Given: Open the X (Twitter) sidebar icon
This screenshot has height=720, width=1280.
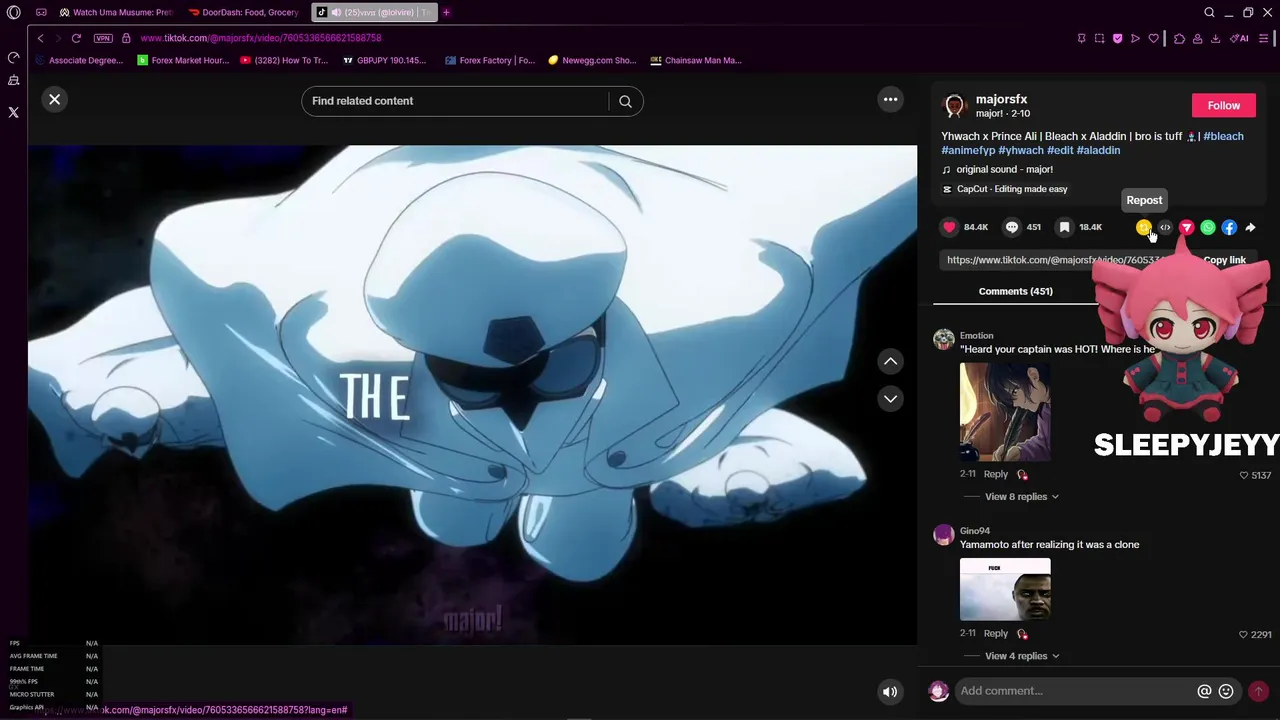Looking at the screenshot, I should [13, 112].
